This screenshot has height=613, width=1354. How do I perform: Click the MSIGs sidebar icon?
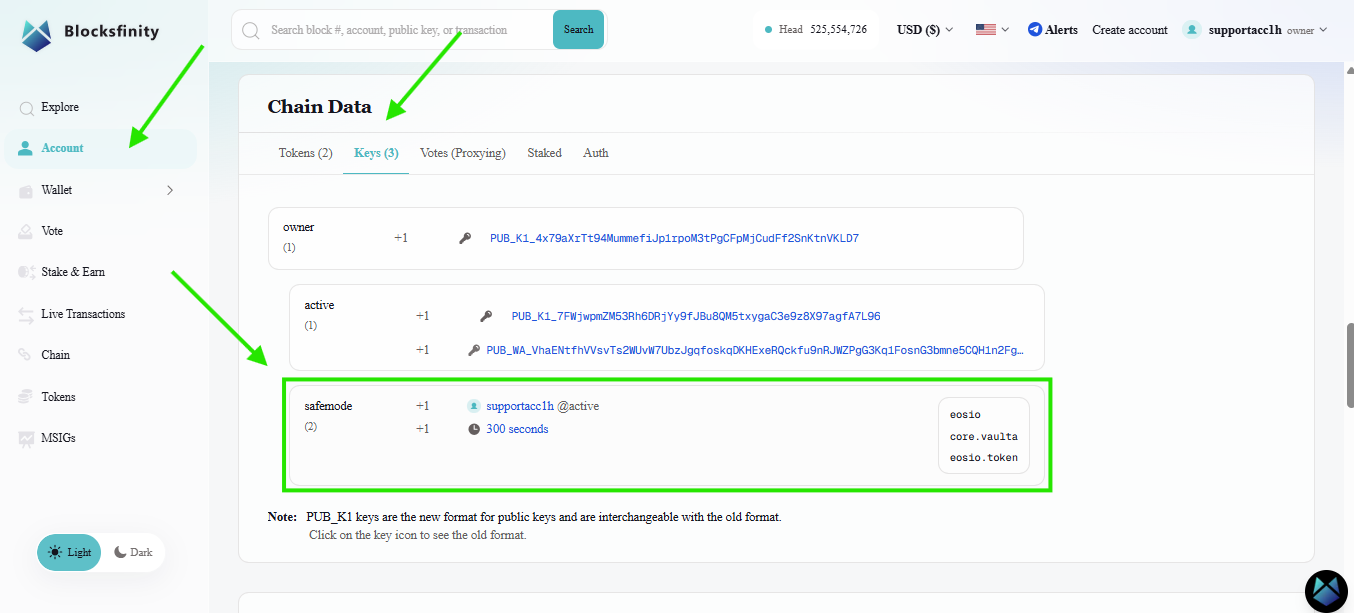pos(26,438)
